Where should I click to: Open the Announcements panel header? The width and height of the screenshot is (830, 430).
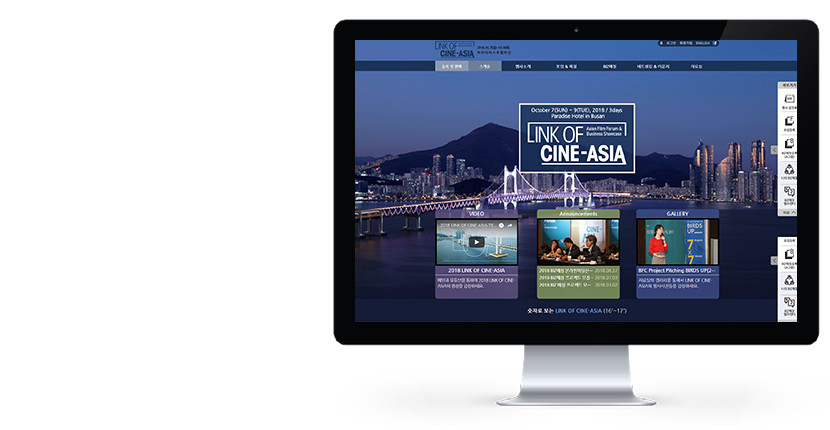click(577, 213)
